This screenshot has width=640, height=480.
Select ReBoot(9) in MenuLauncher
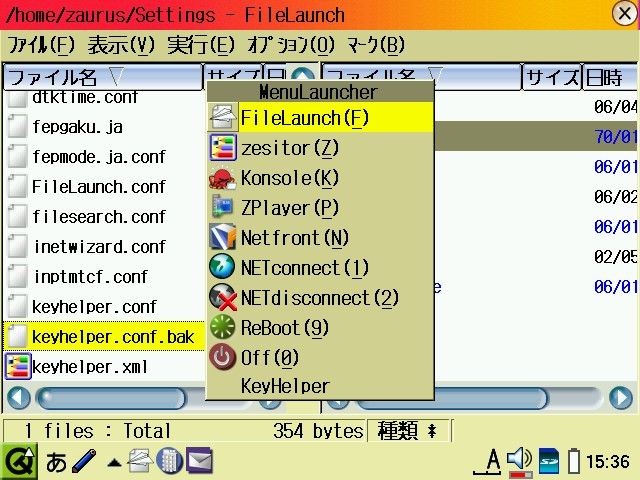click(320, 328)
